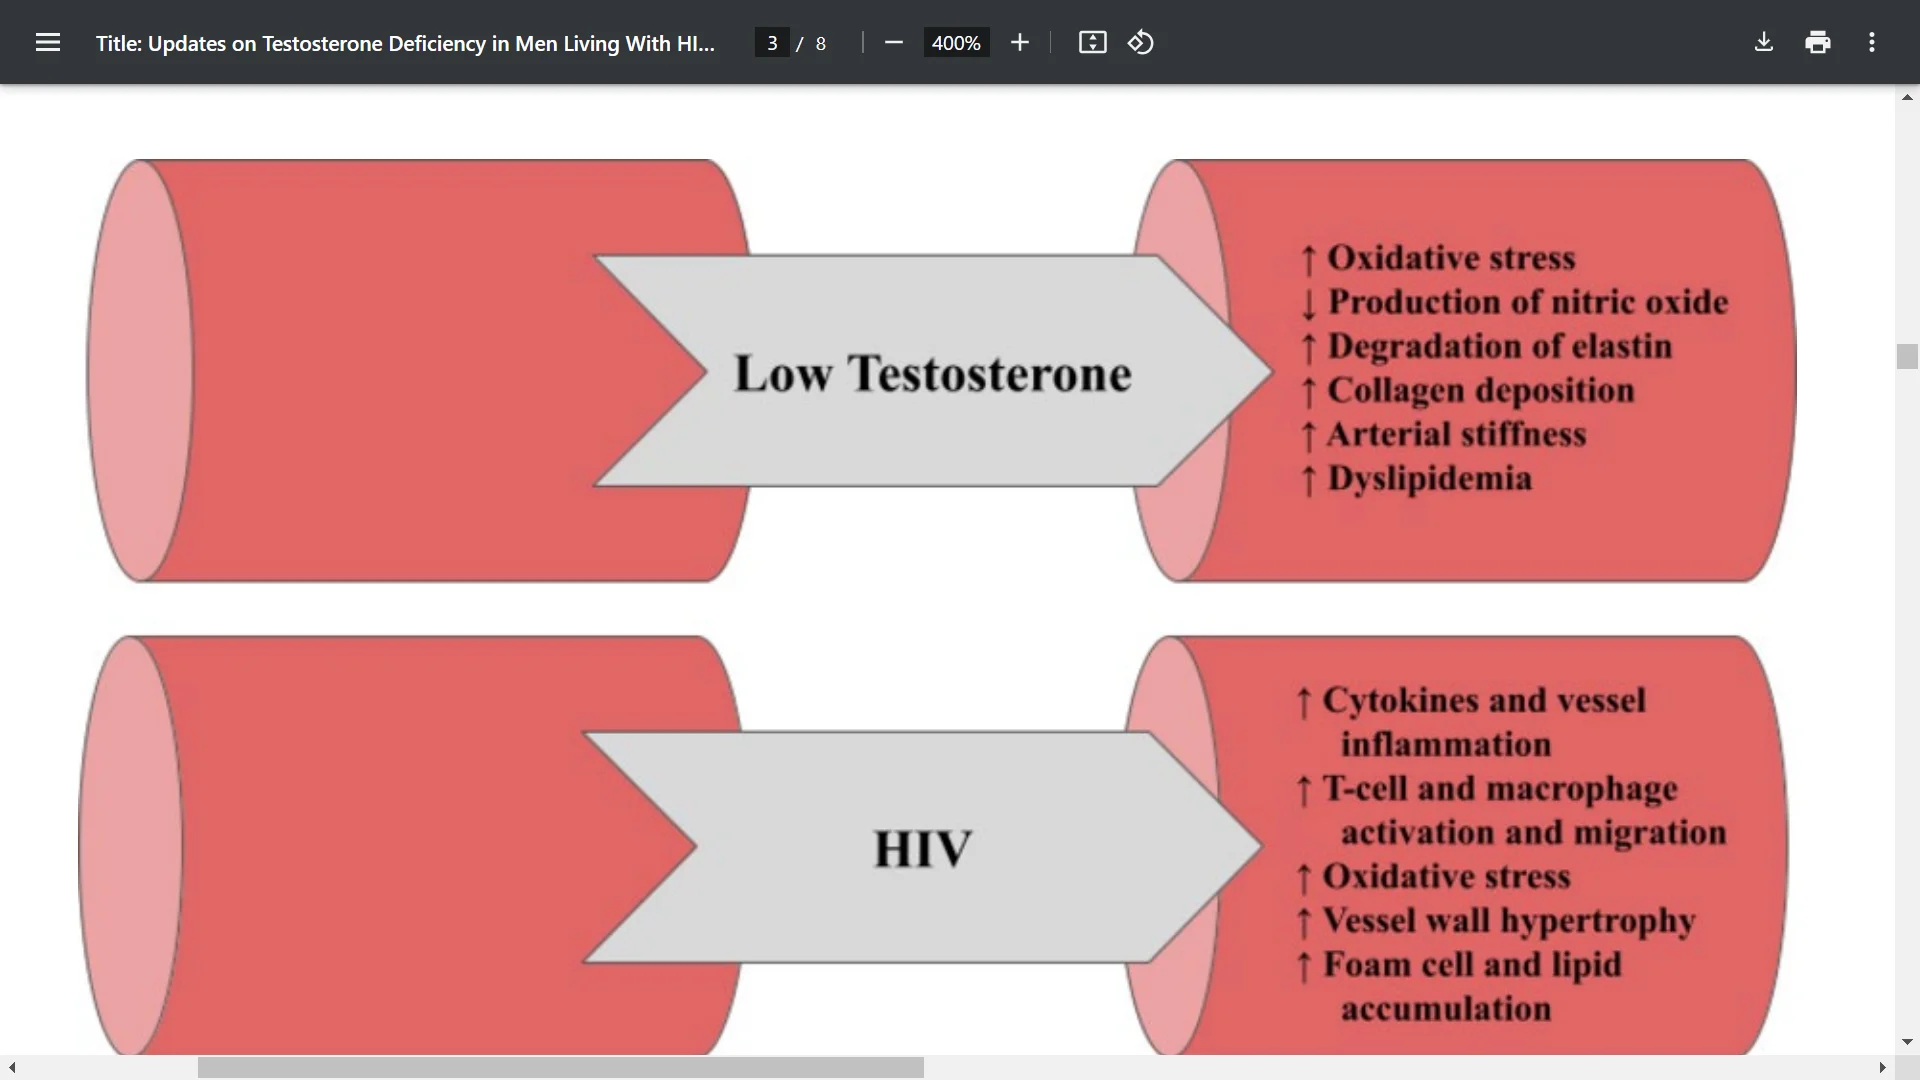The width and height of the screenshot is (1920, 1080).
Task: Open the more options menu
Action: pos(1871,42)
